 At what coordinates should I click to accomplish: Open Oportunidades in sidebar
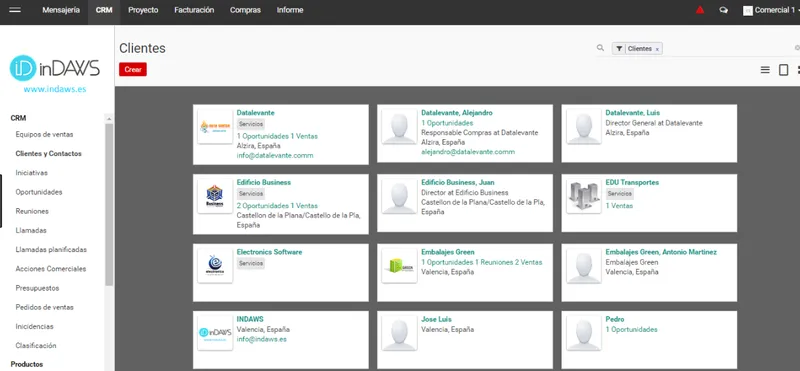coord(39,192)
